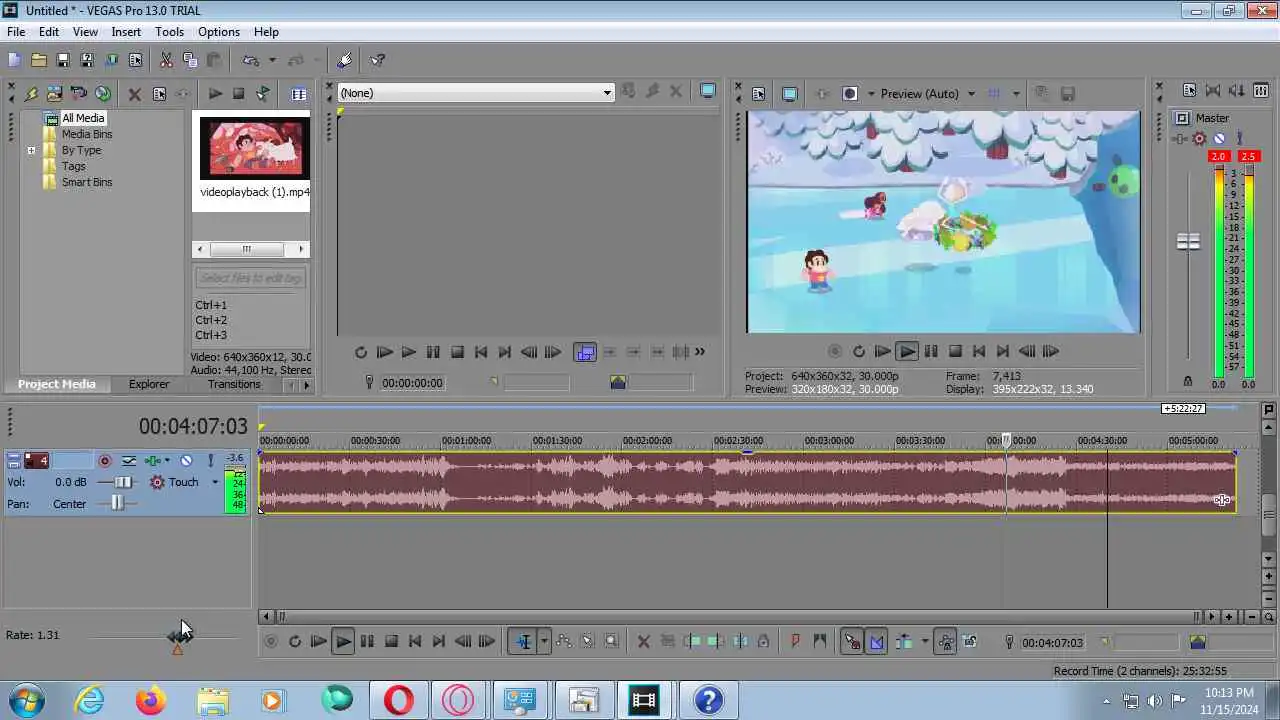Open a project using the folder icon
This screenshot has height=720, width=1280.
(x=38, y=60)
